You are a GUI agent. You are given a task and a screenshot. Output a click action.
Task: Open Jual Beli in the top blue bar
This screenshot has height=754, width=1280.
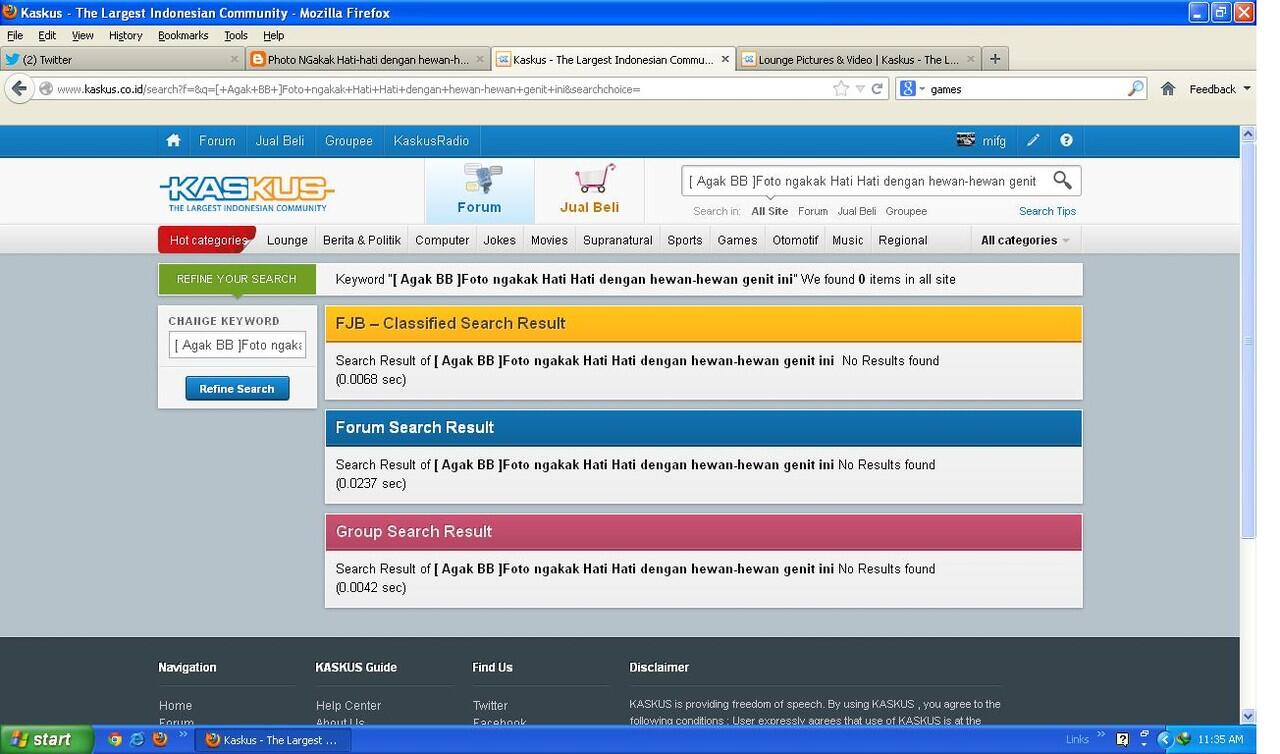(280, 141)
